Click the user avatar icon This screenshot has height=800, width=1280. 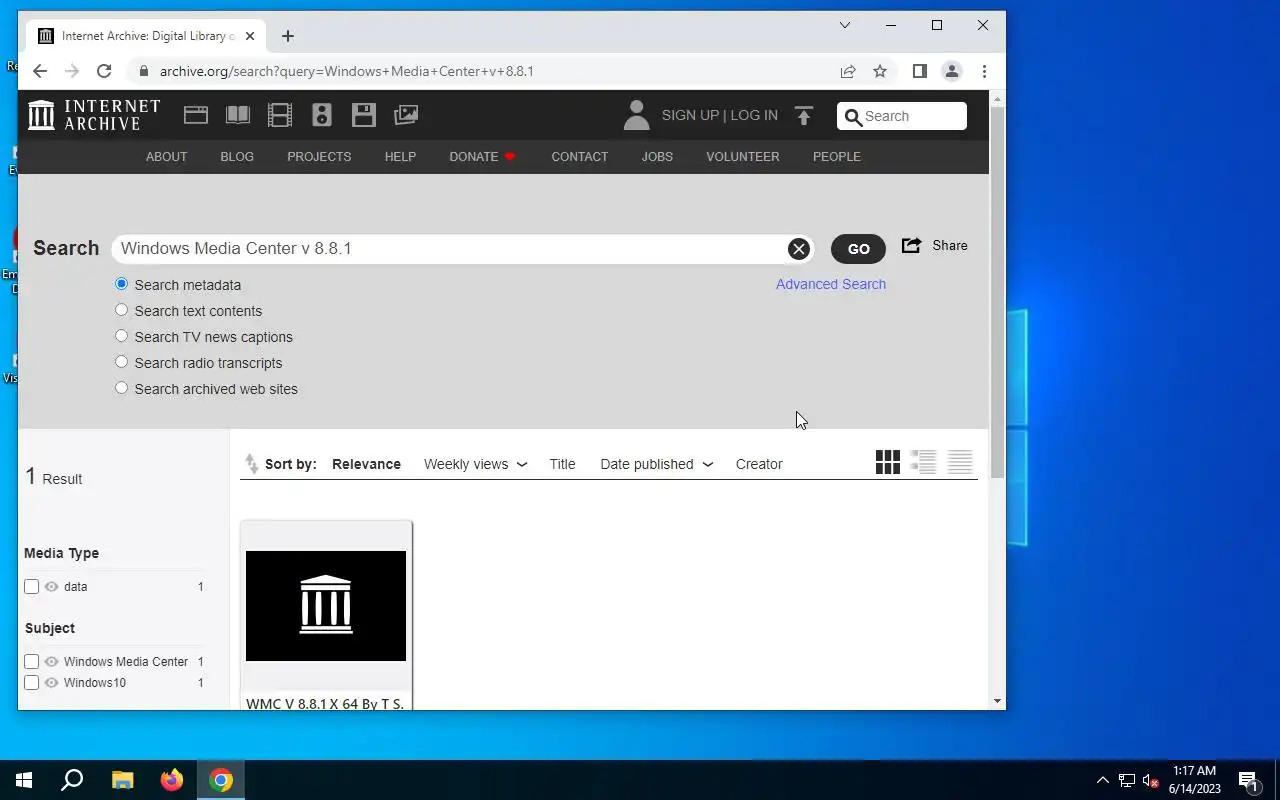[x=637, y=115]
